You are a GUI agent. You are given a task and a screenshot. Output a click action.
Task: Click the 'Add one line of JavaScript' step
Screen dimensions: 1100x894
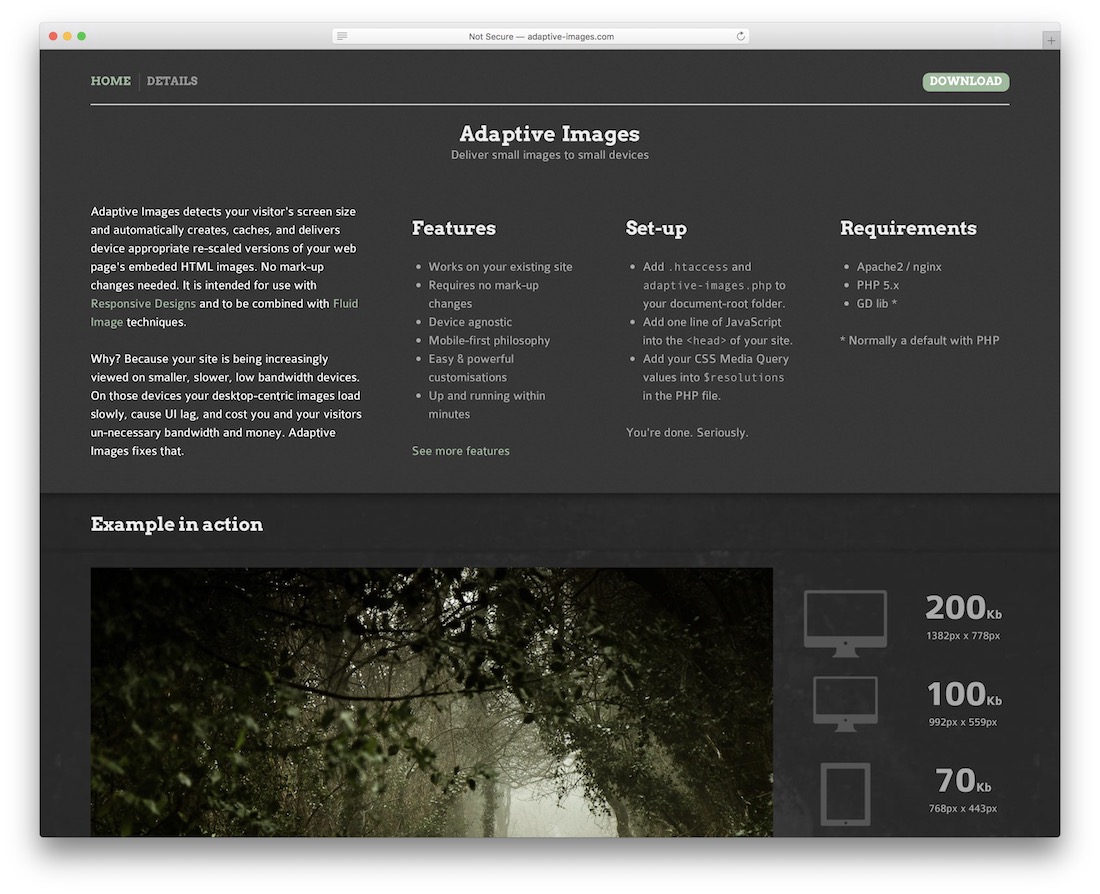[x=718, y=331]
